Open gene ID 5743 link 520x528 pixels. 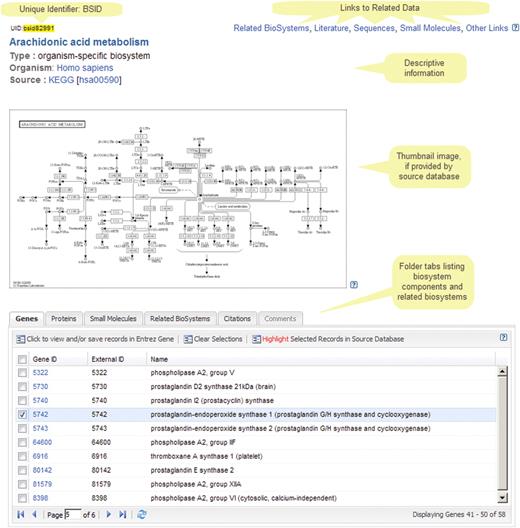40,428
